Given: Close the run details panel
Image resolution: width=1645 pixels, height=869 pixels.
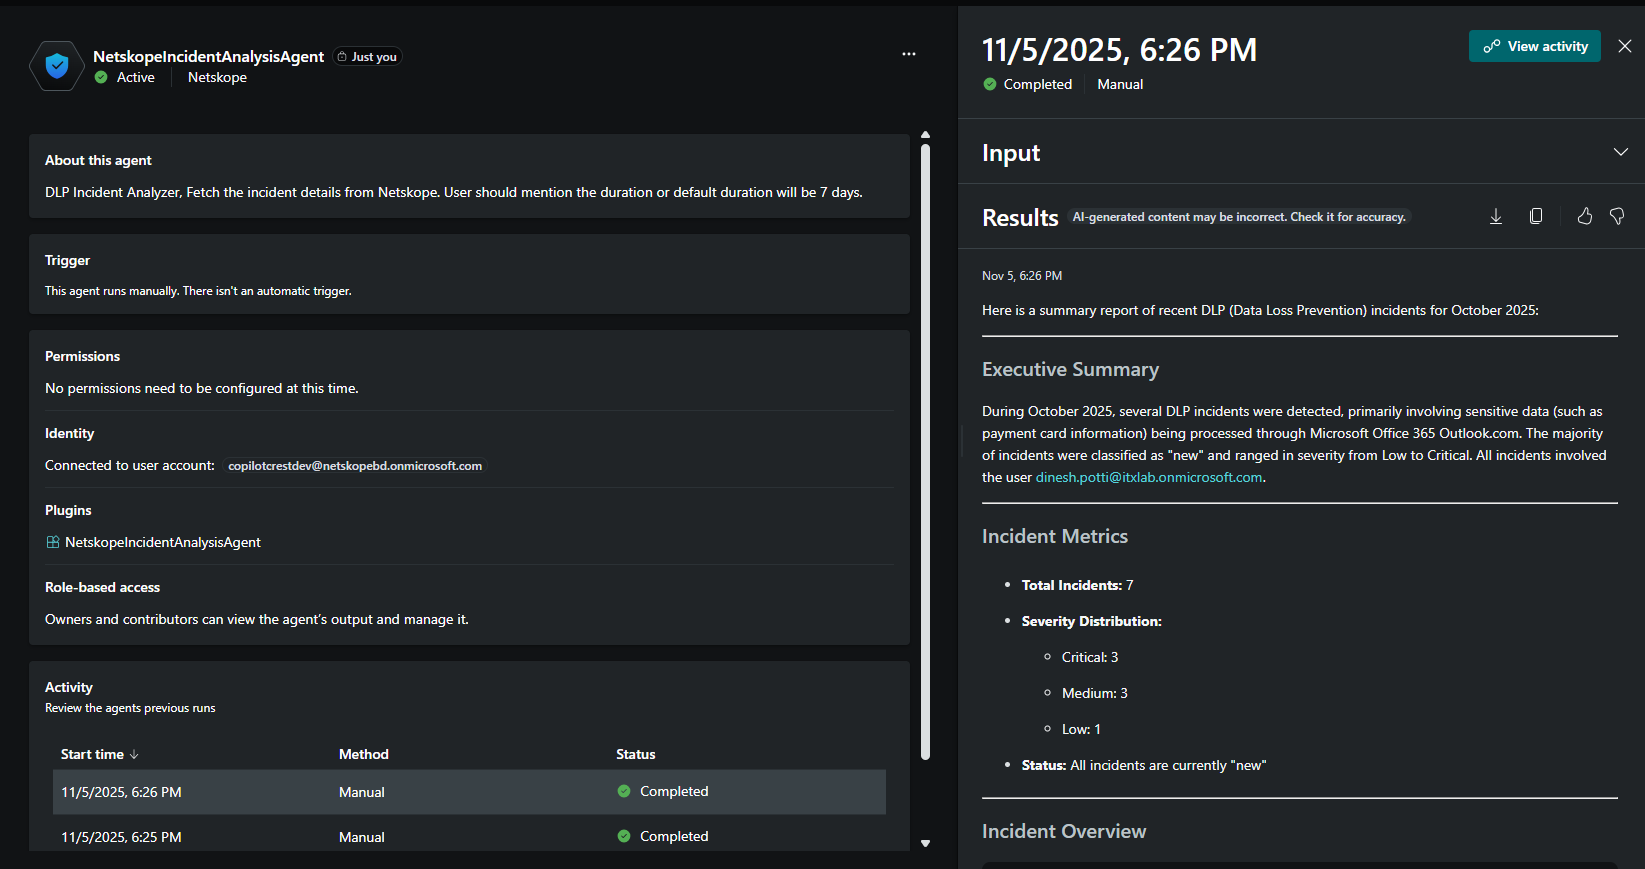Looking at the screenshot, I should [1625, 46].
